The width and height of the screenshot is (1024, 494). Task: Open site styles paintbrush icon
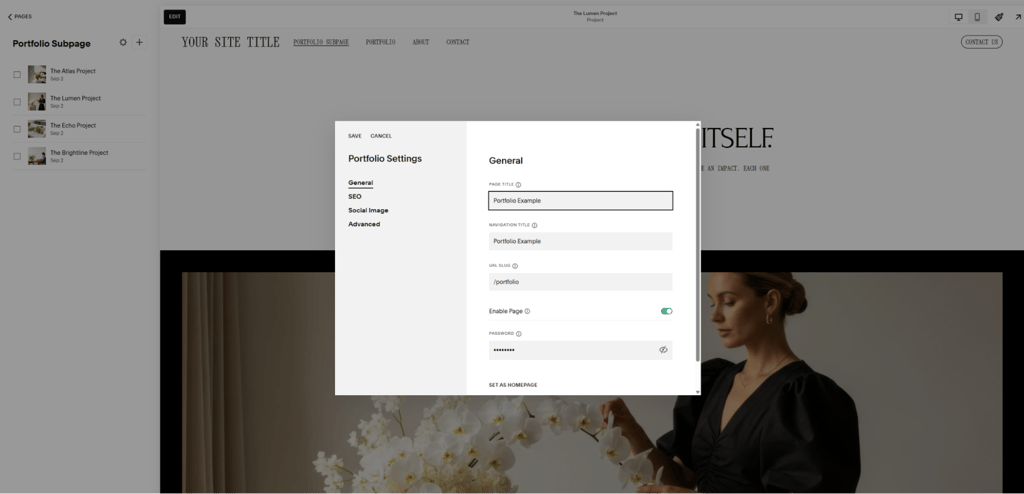pos(999,17)
